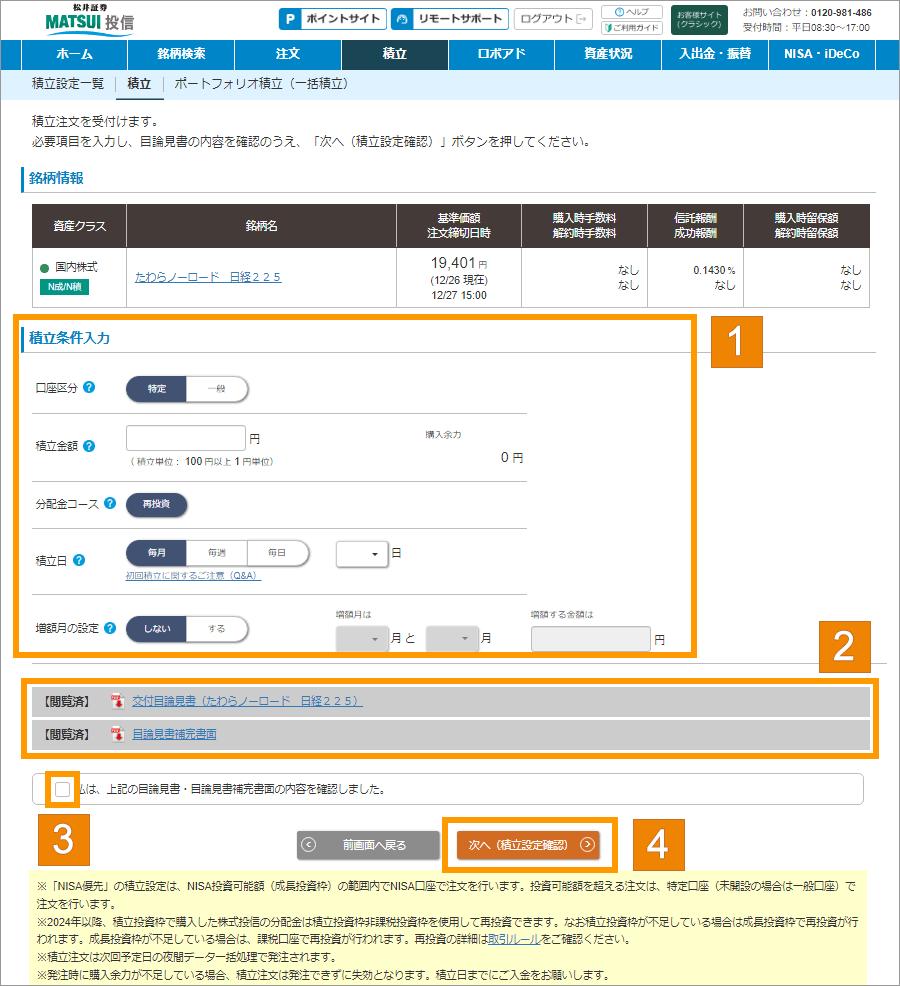The width and height of the screenshot is (900, 986).
Task: Open the NISA・iDeCo menu
Action: (822, 54)
